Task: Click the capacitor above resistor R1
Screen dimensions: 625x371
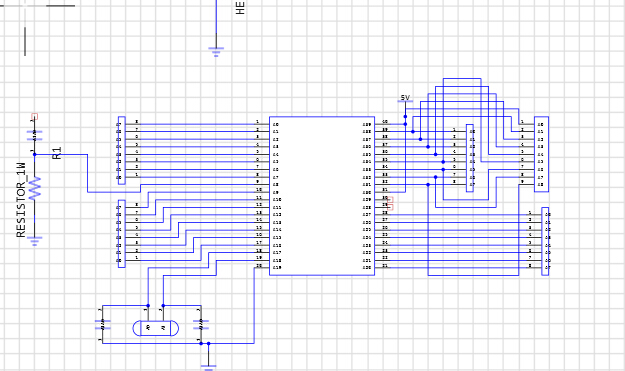Action: point(34,136)
